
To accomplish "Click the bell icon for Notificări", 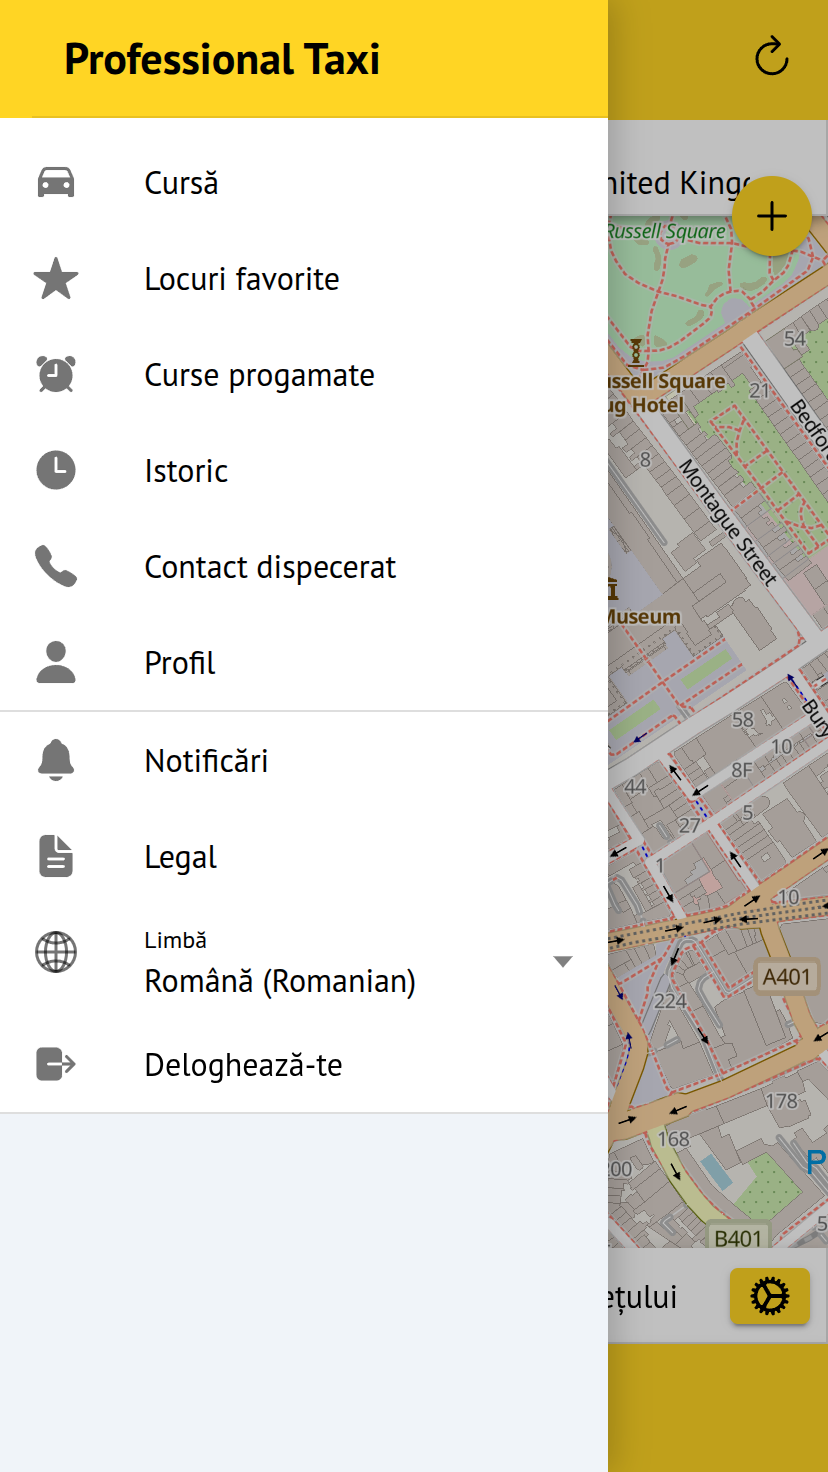I will [56, 760].
